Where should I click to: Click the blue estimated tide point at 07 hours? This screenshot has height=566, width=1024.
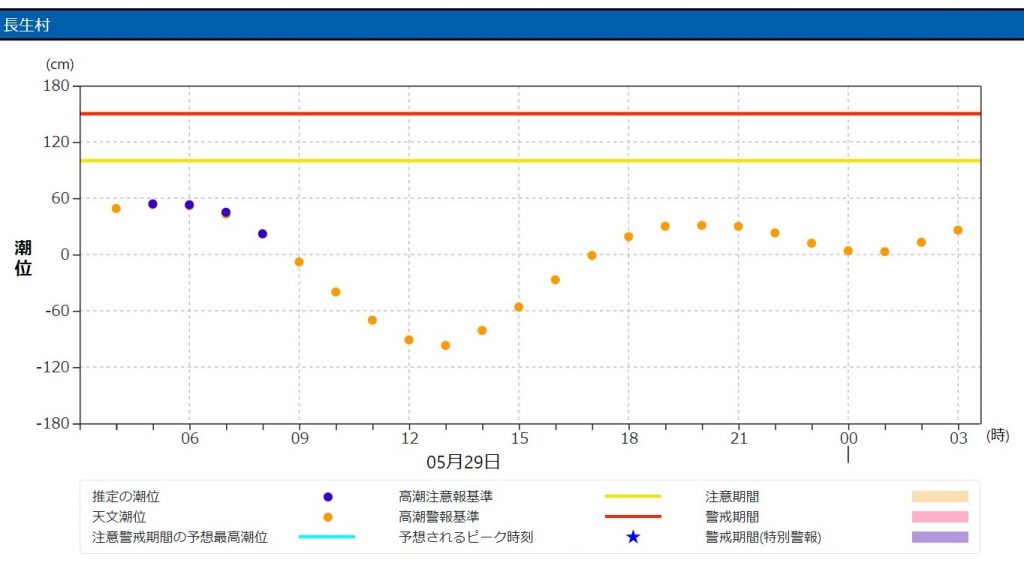pyautogui.click(x=226, y=212)
